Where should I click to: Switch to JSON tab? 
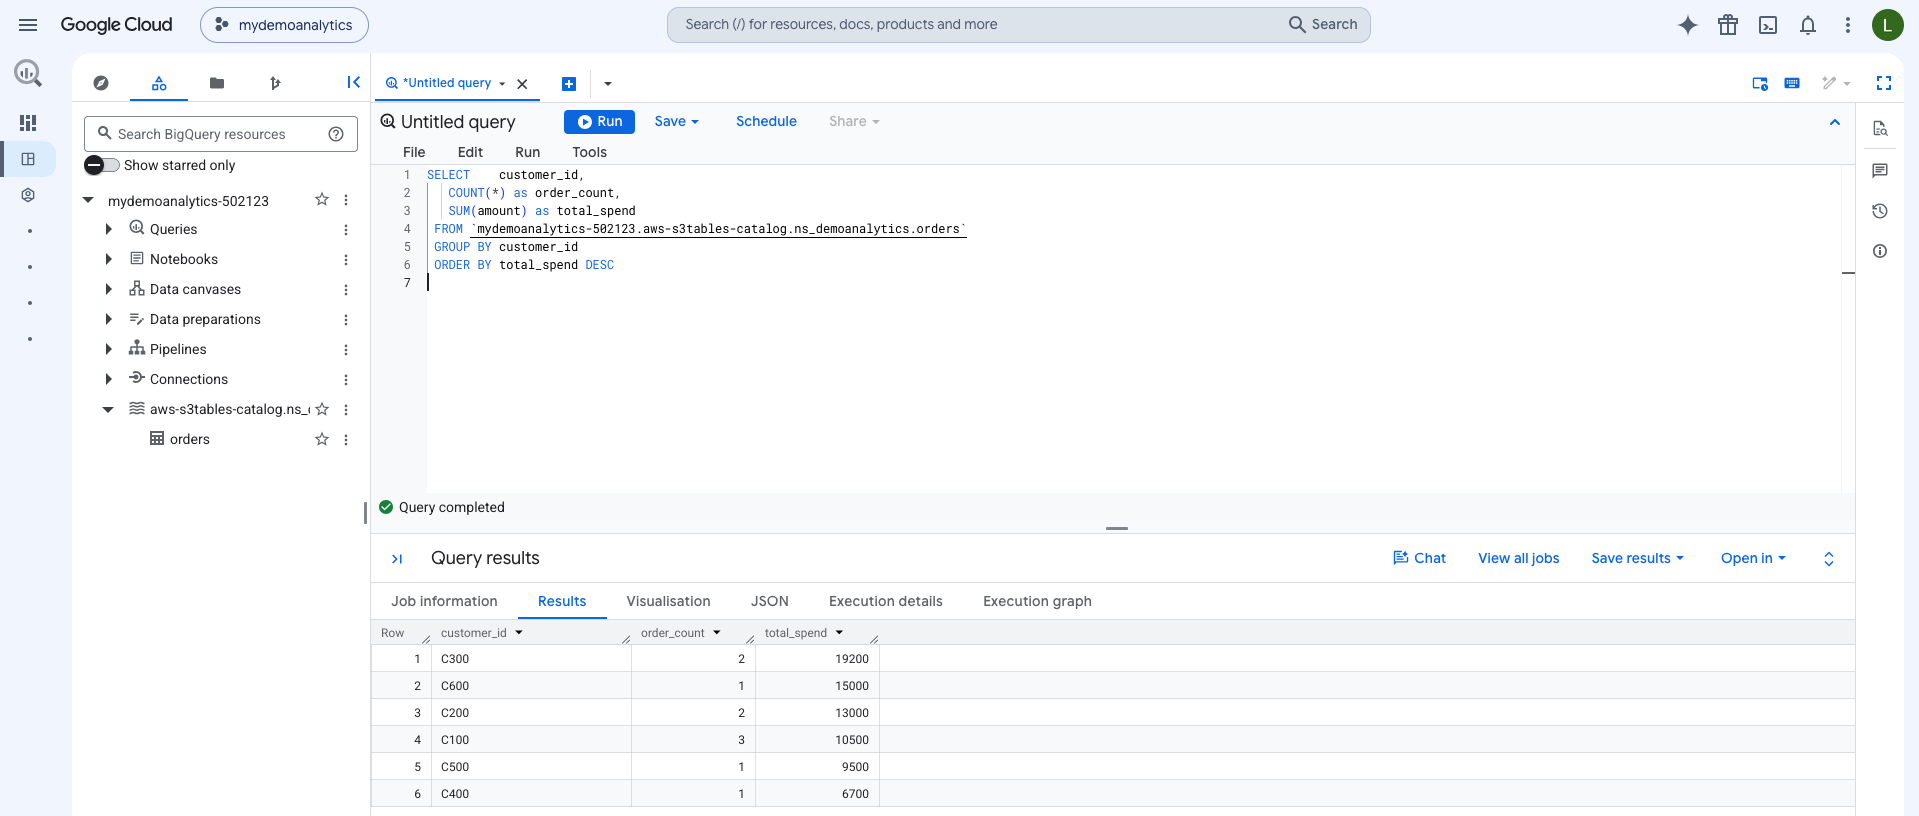770,601
